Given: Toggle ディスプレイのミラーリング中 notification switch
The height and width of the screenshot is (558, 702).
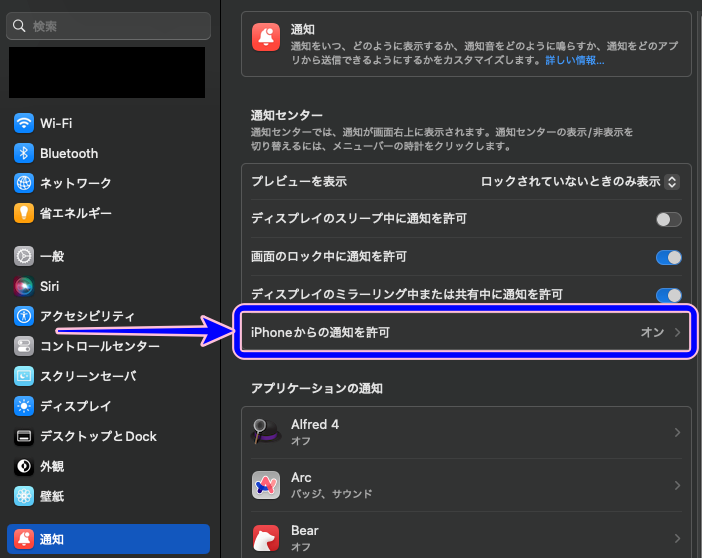Looking at the screenshot, I should (669, 295).
